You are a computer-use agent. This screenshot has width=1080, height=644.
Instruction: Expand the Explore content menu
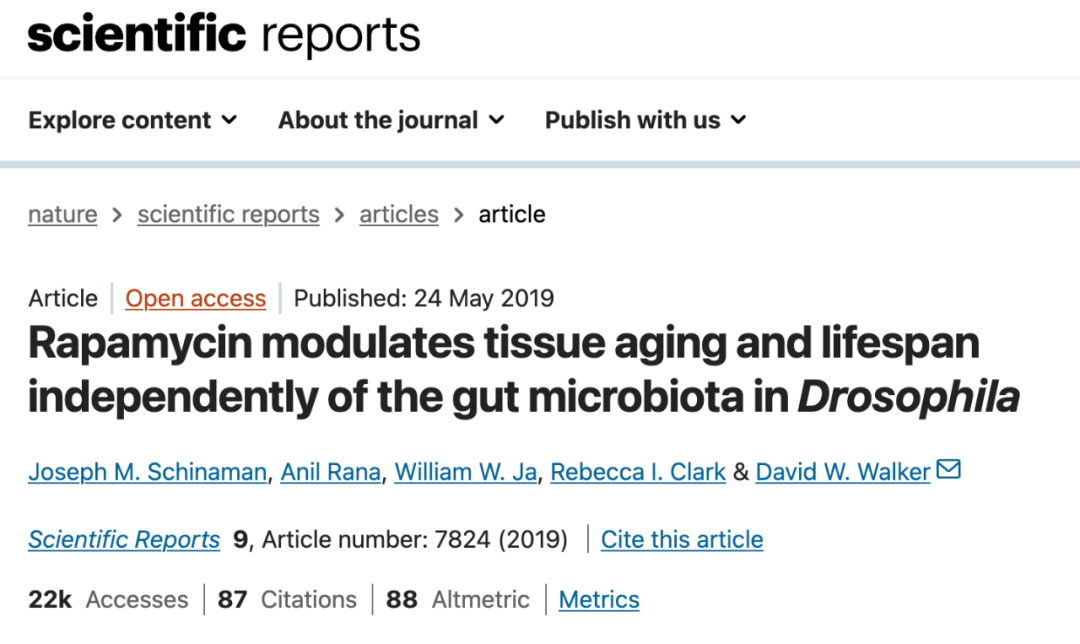132,120
